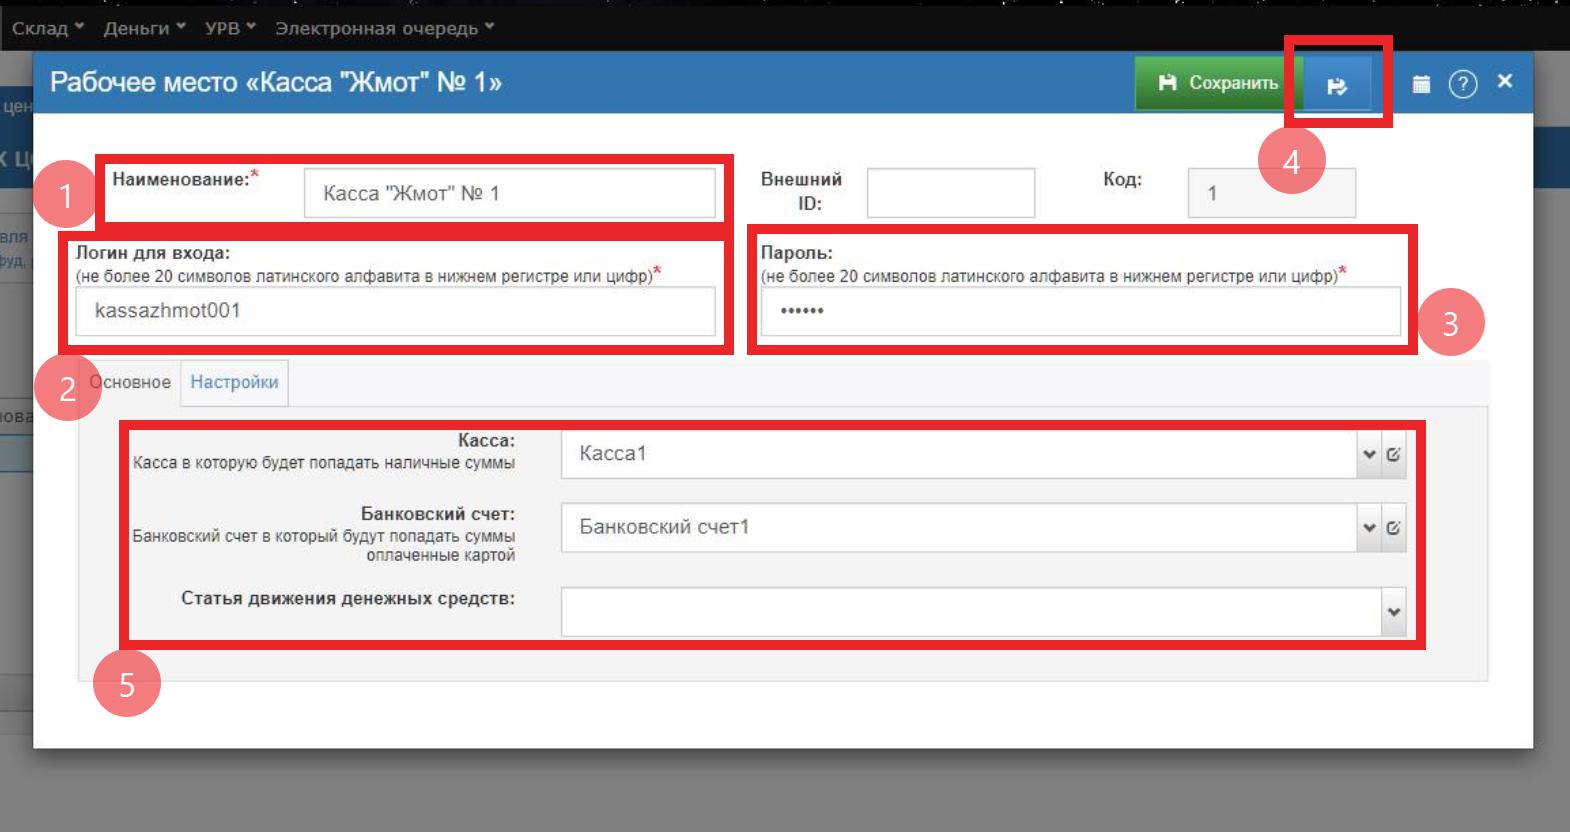Click the Внешний ID input field
Image resolution: width=1570 pixels, height=832 pixels.
[950, 193]
